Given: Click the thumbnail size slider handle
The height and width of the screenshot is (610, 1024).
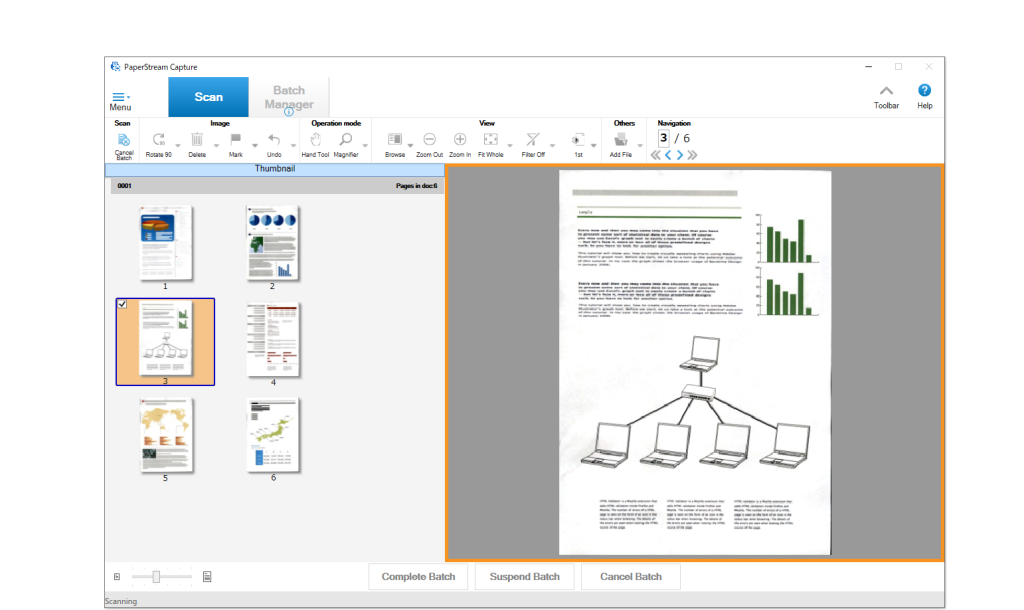Looking at the screenshot, I should point(156,577).
